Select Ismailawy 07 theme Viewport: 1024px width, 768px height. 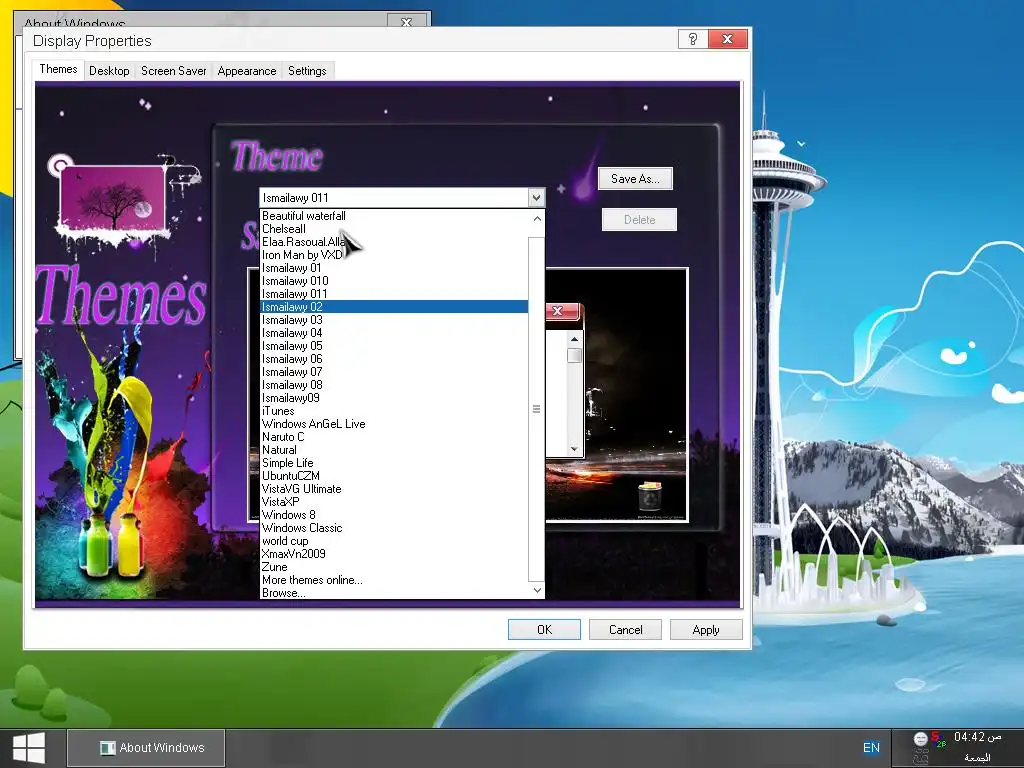(x=394, y=372)
